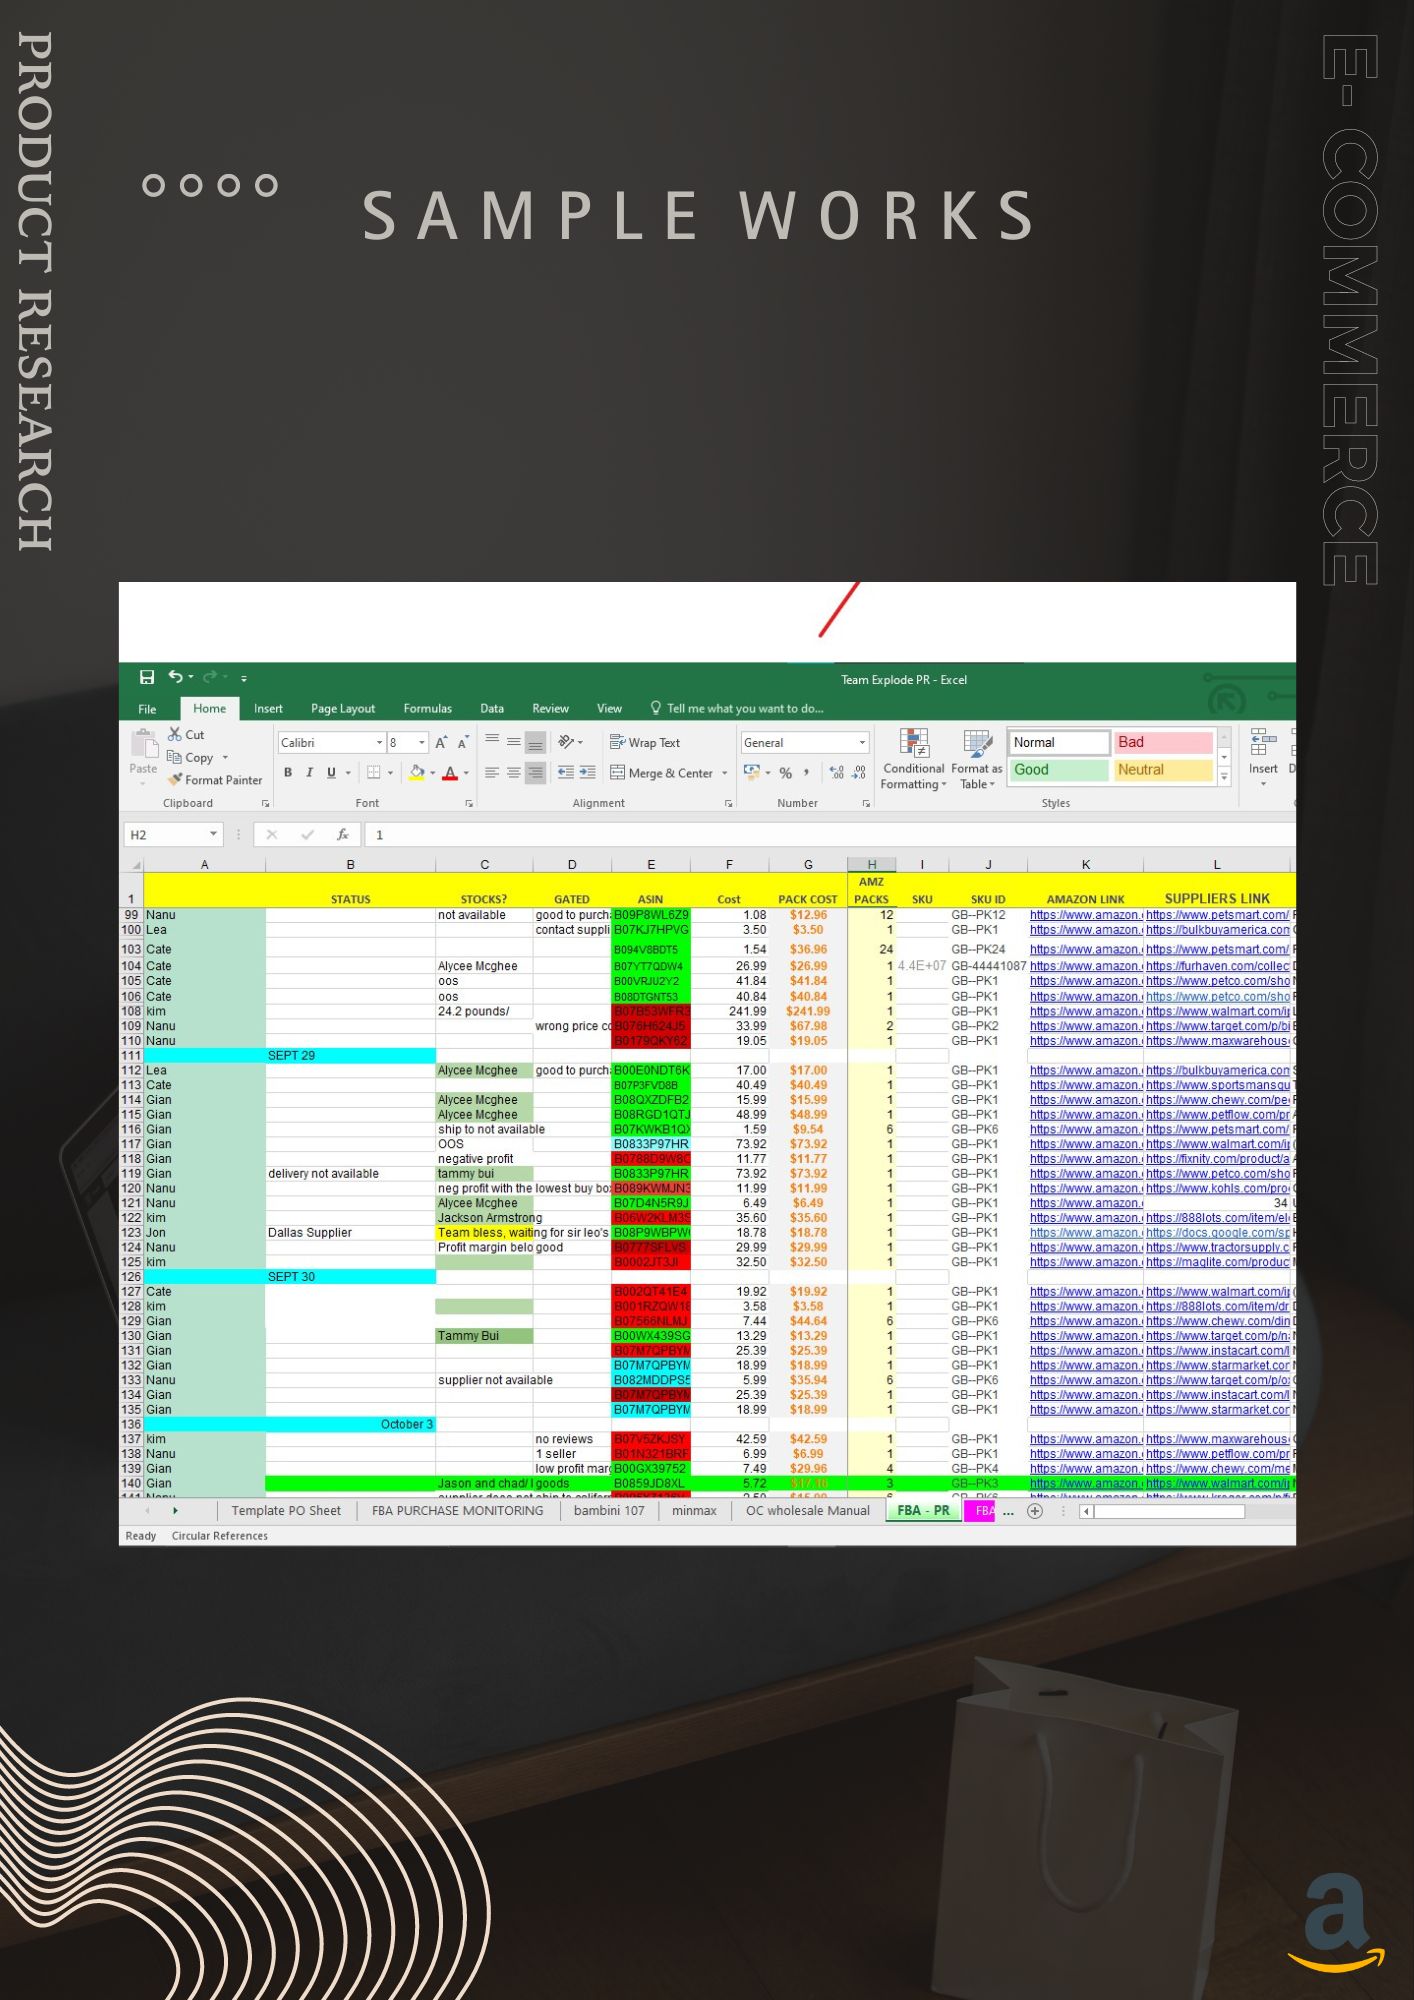Apply cell borders with the Borders icon
The width and height of the screenshot is (1414, 2000).
point(374,773)
